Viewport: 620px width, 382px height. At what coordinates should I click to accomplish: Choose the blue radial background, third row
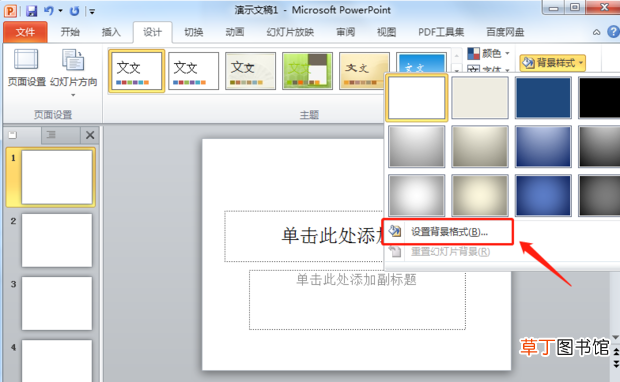[x=543, y=195]
